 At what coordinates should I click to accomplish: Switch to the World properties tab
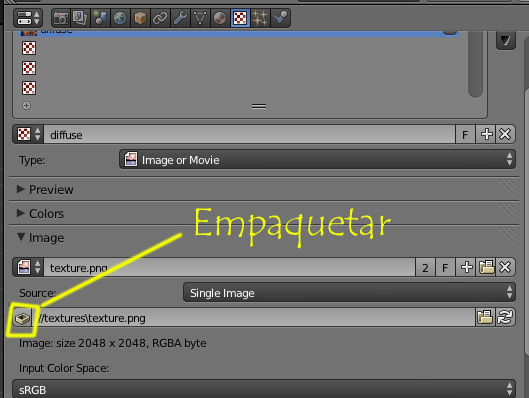120,18
